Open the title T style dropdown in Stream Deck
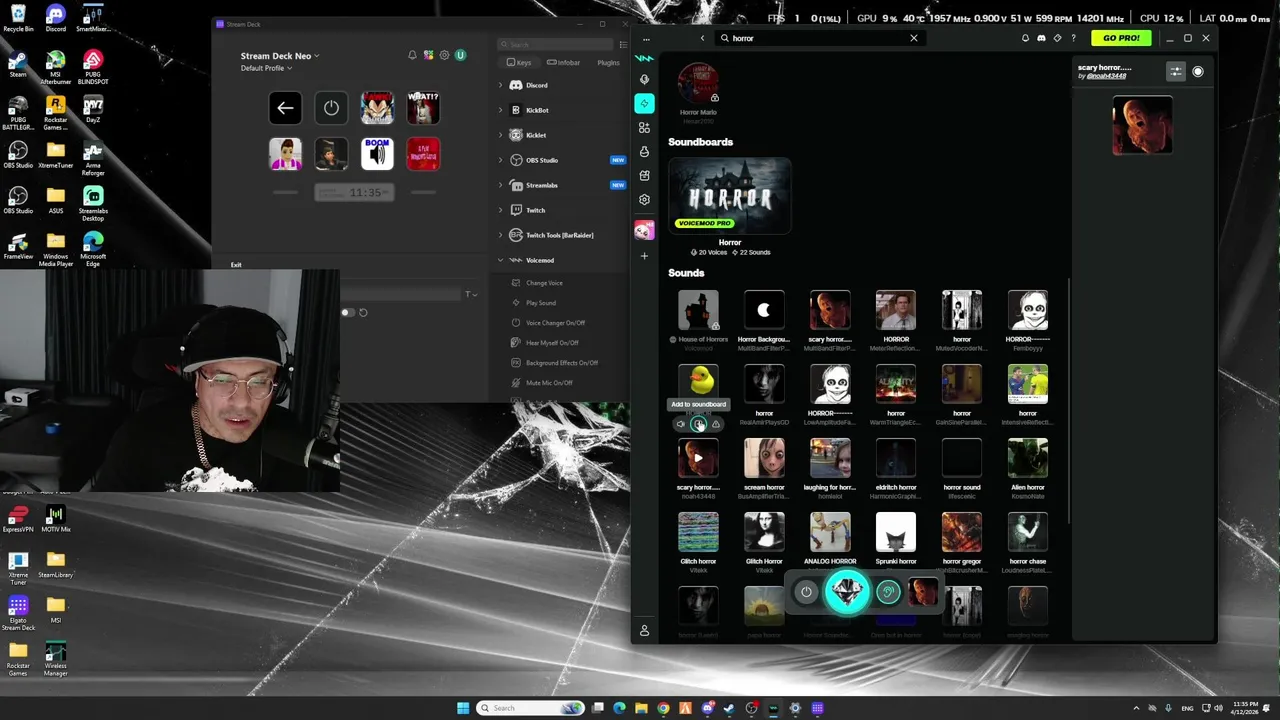This screenshot has height=720, width=1280. click(471, 294)
